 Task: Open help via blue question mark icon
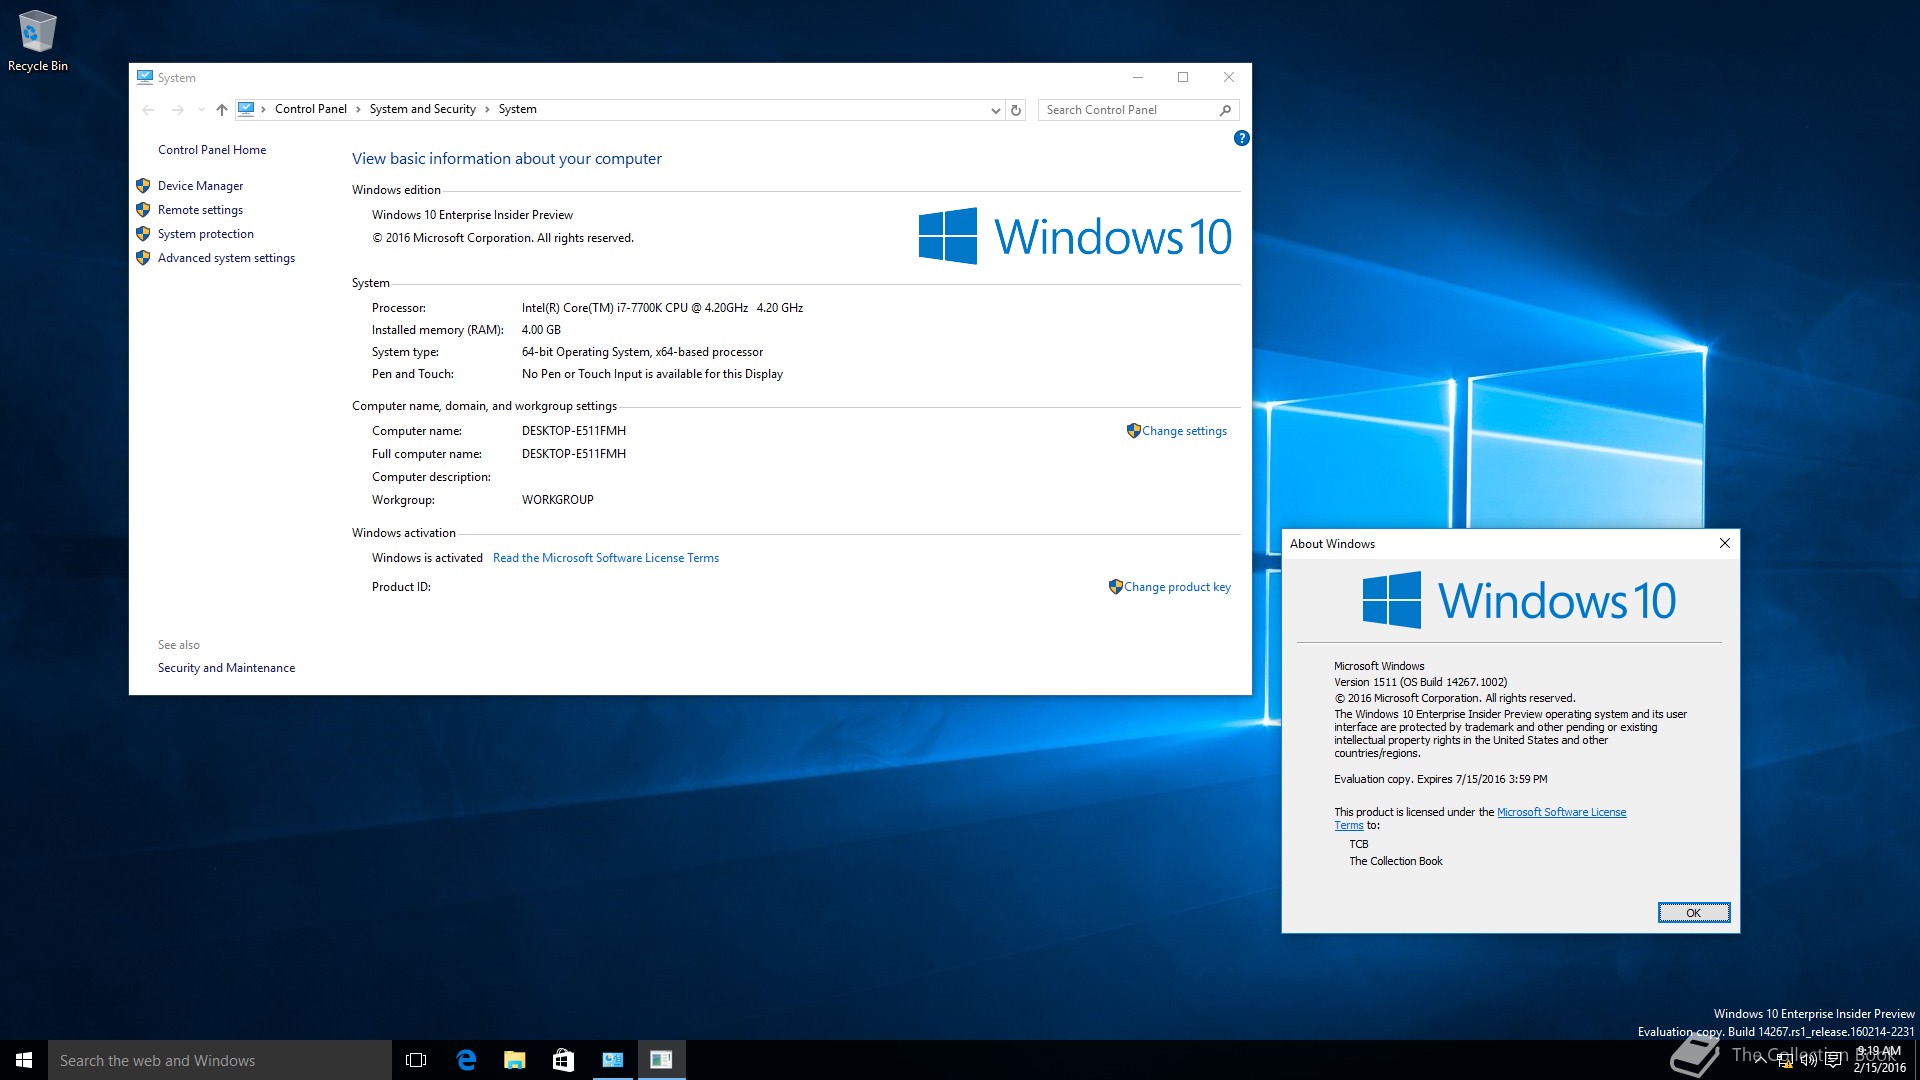pos(1241,138)
